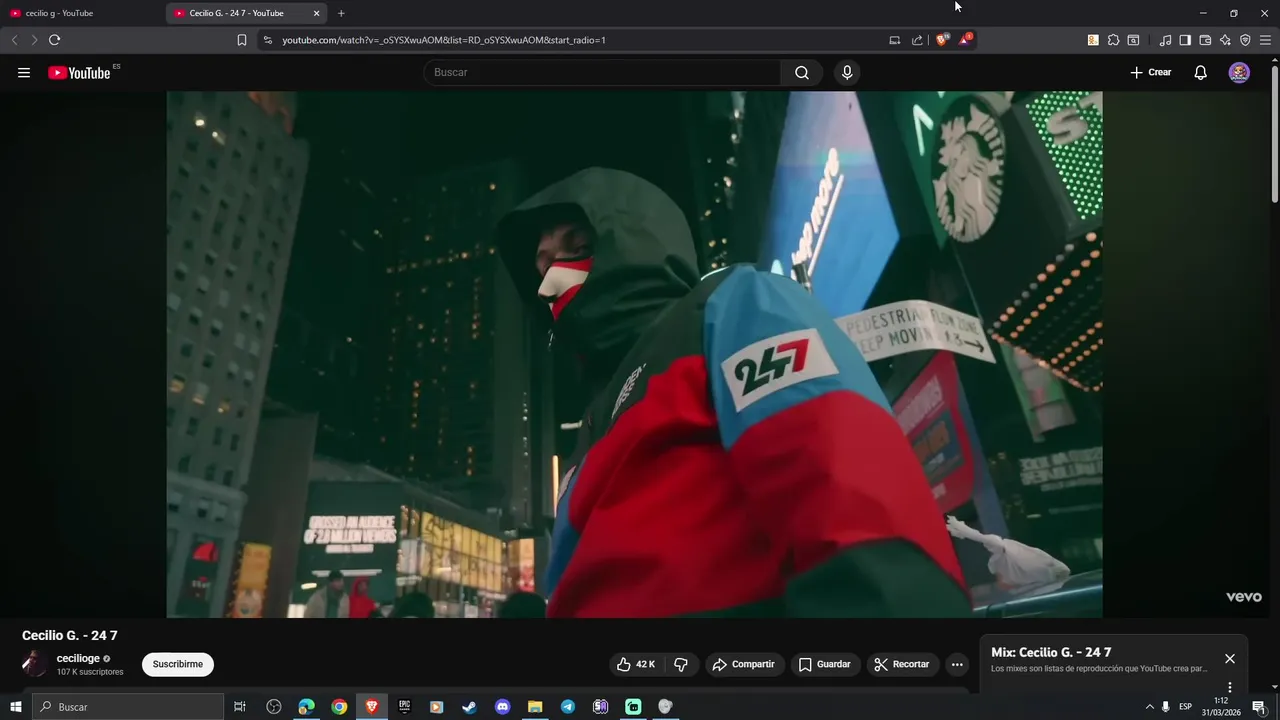1280x720 pixels.
Task: Open the YouTube hamburger guide menu
Action: pyautogui.click(x=24, y=72)
